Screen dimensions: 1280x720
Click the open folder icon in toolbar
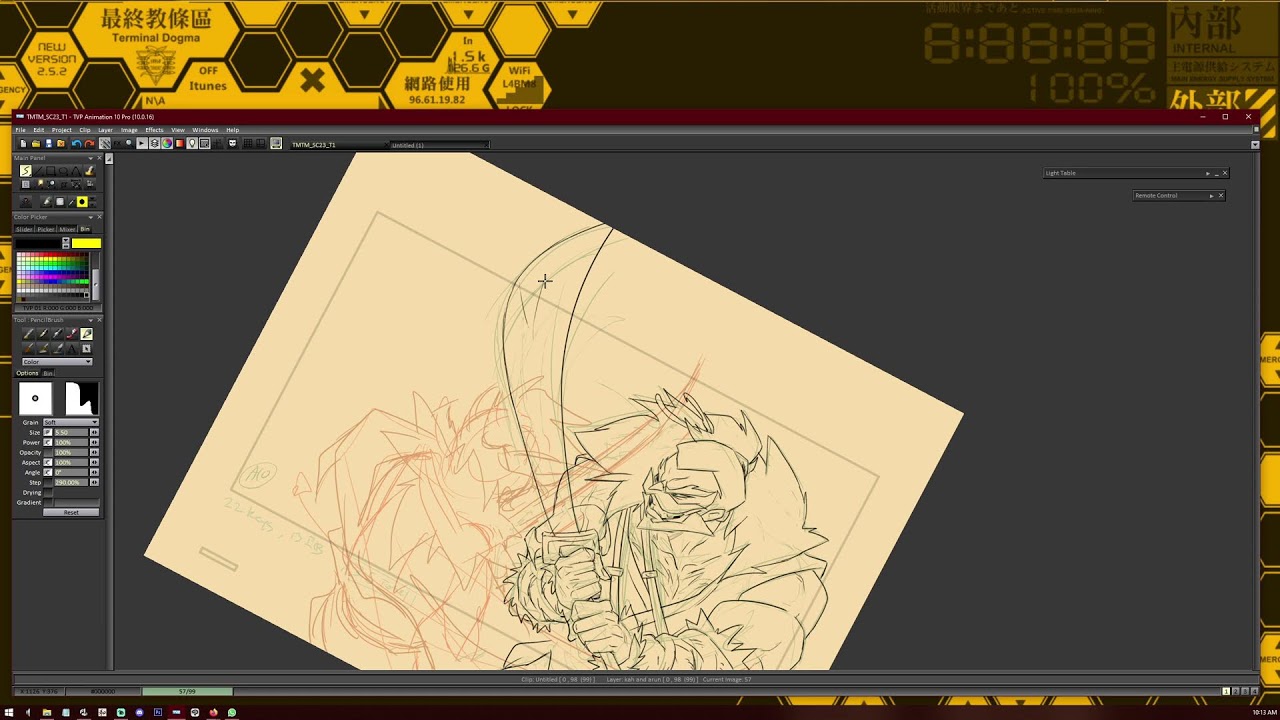tap(35, 144)
